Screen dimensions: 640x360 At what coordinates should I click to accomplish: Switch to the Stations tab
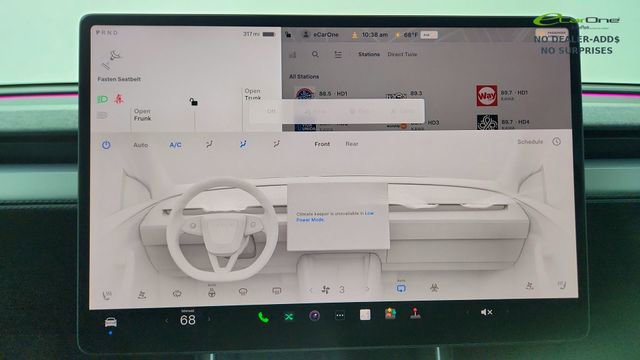pyautogui.click(x=369, y=54)
